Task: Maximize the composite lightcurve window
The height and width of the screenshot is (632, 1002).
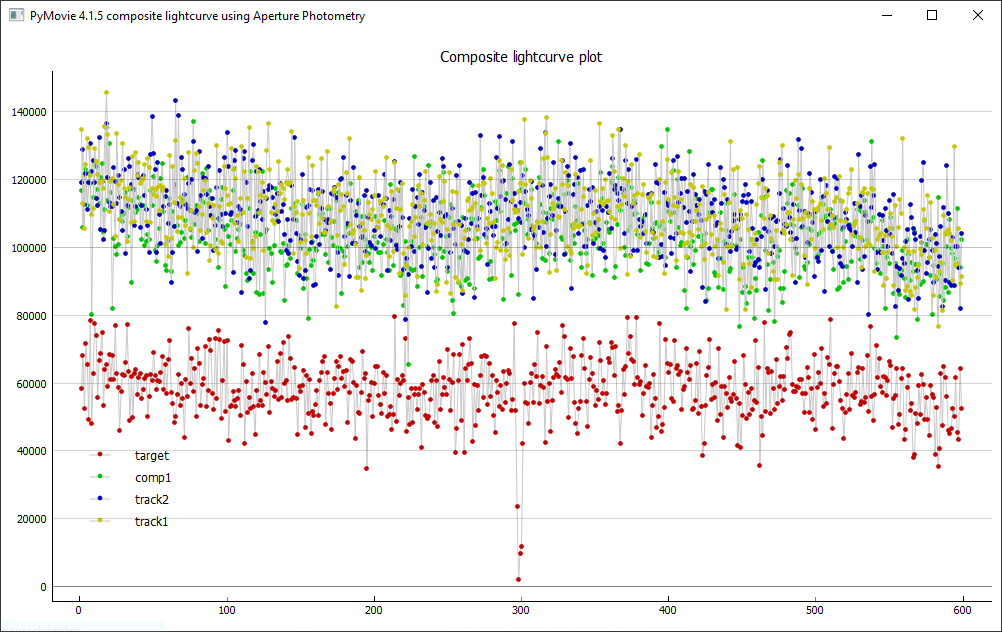Action: [932, 16]
